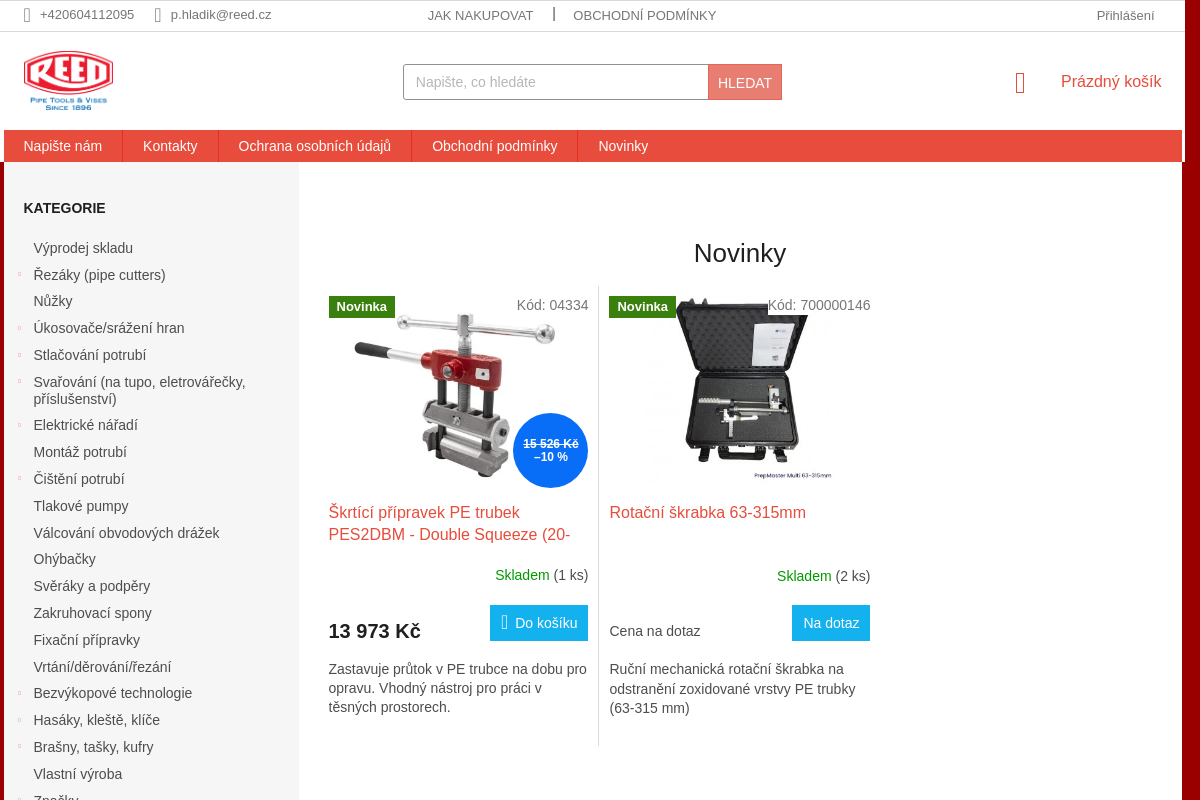Click the Na dotaz button
This screenshot has height=800, width=1200.
click(831, 623)
